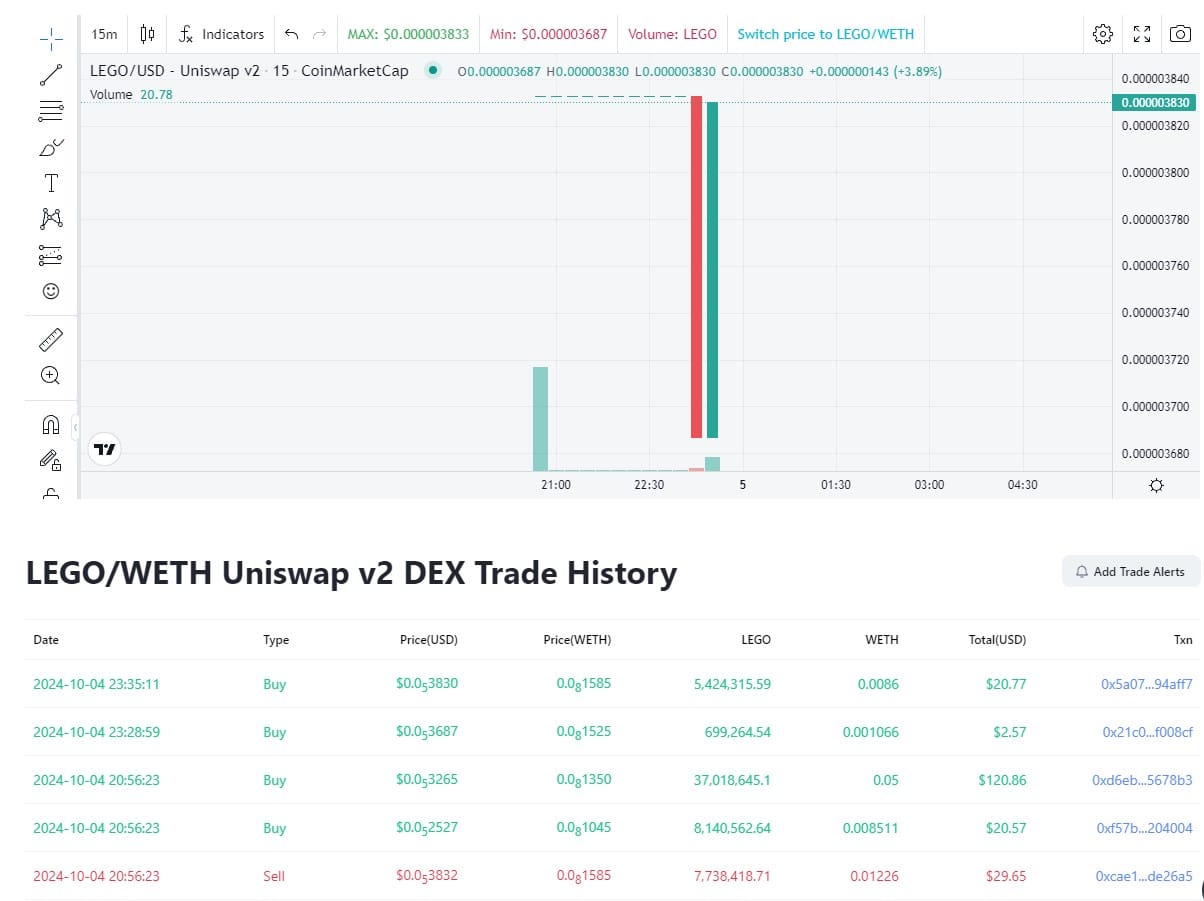Take a chart snapshot with camera icon

1180,34
